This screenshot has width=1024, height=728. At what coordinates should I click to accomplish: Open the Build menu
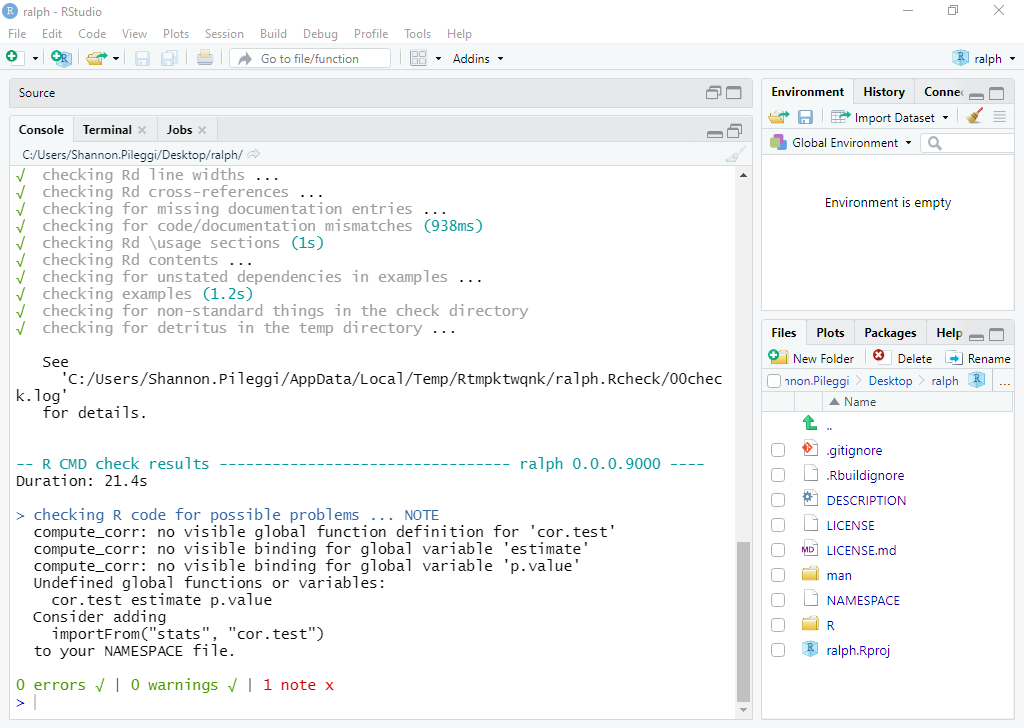(x=273, y=34)
